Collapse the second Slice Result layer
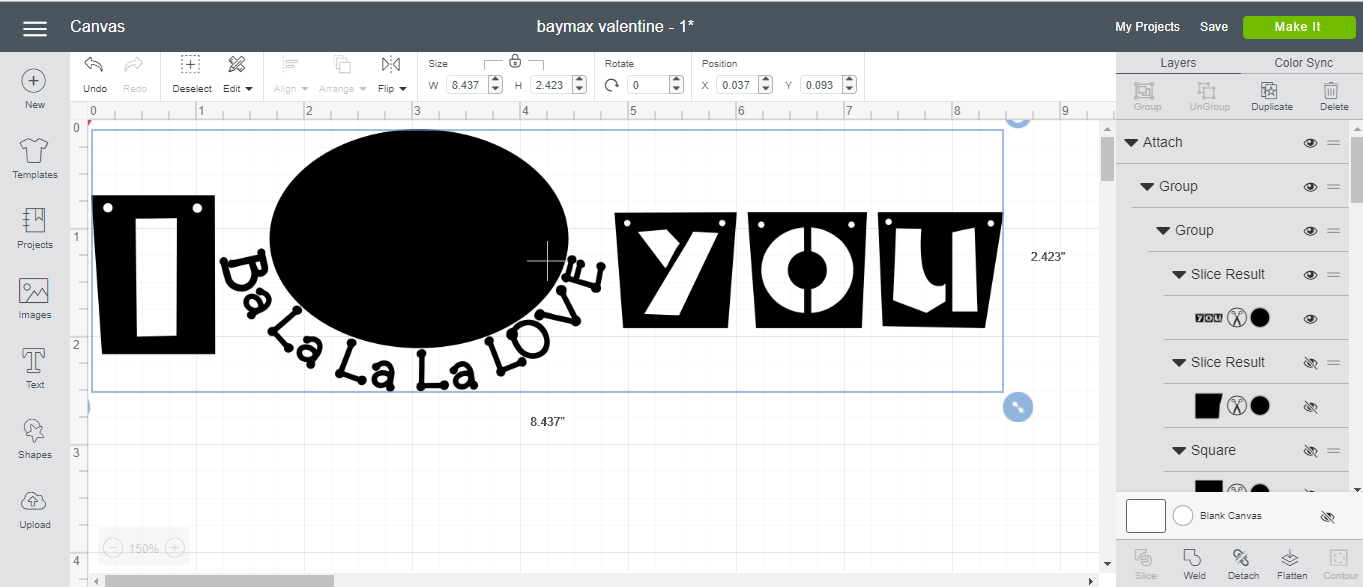This screenshot has width=1363, height=587. (1180, 363)
